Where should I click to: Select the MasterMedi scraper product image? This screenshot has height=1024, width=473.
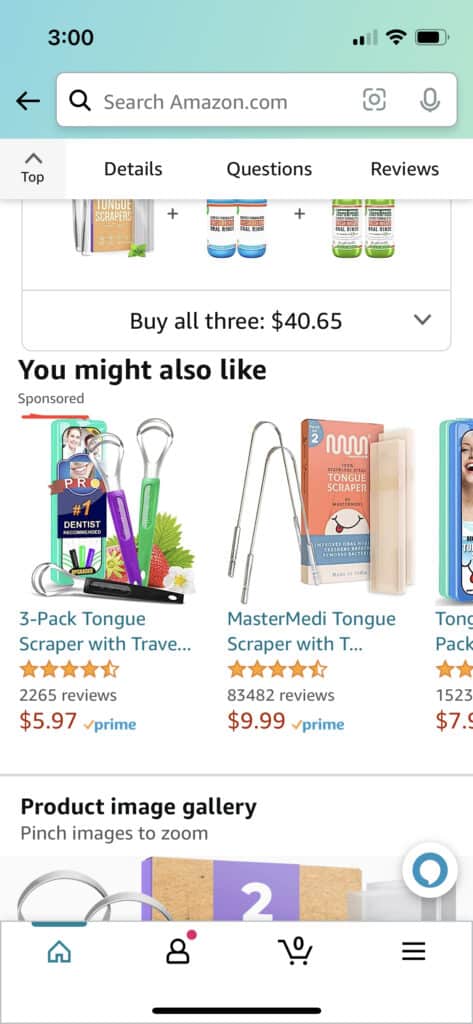point(321,511)
